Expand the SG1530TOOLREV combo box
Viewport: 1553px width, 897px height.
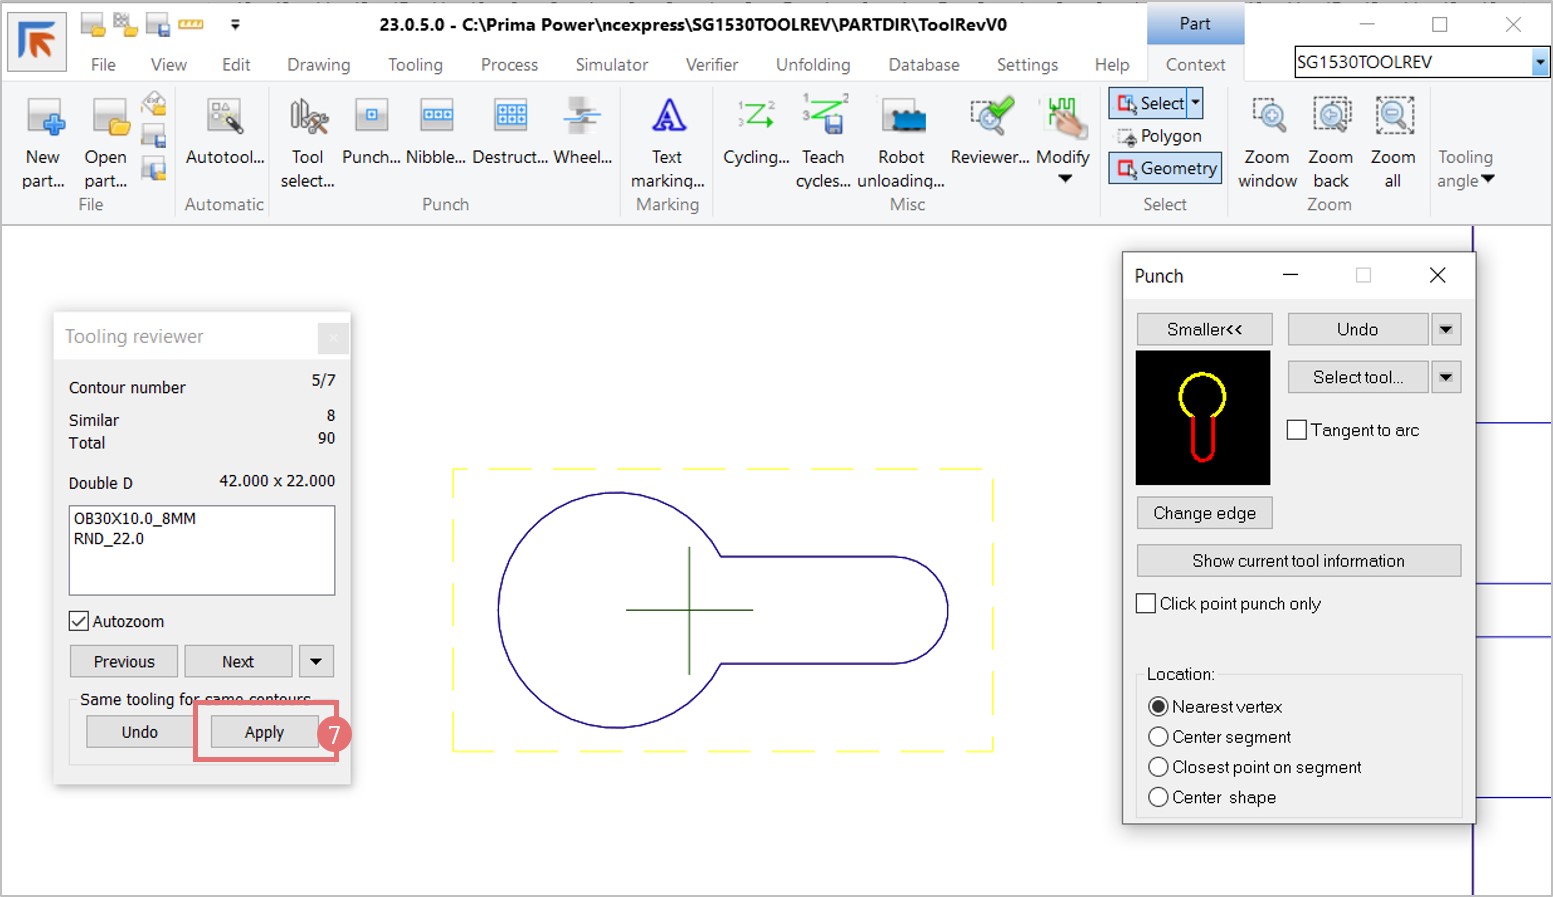point(1540,62)
